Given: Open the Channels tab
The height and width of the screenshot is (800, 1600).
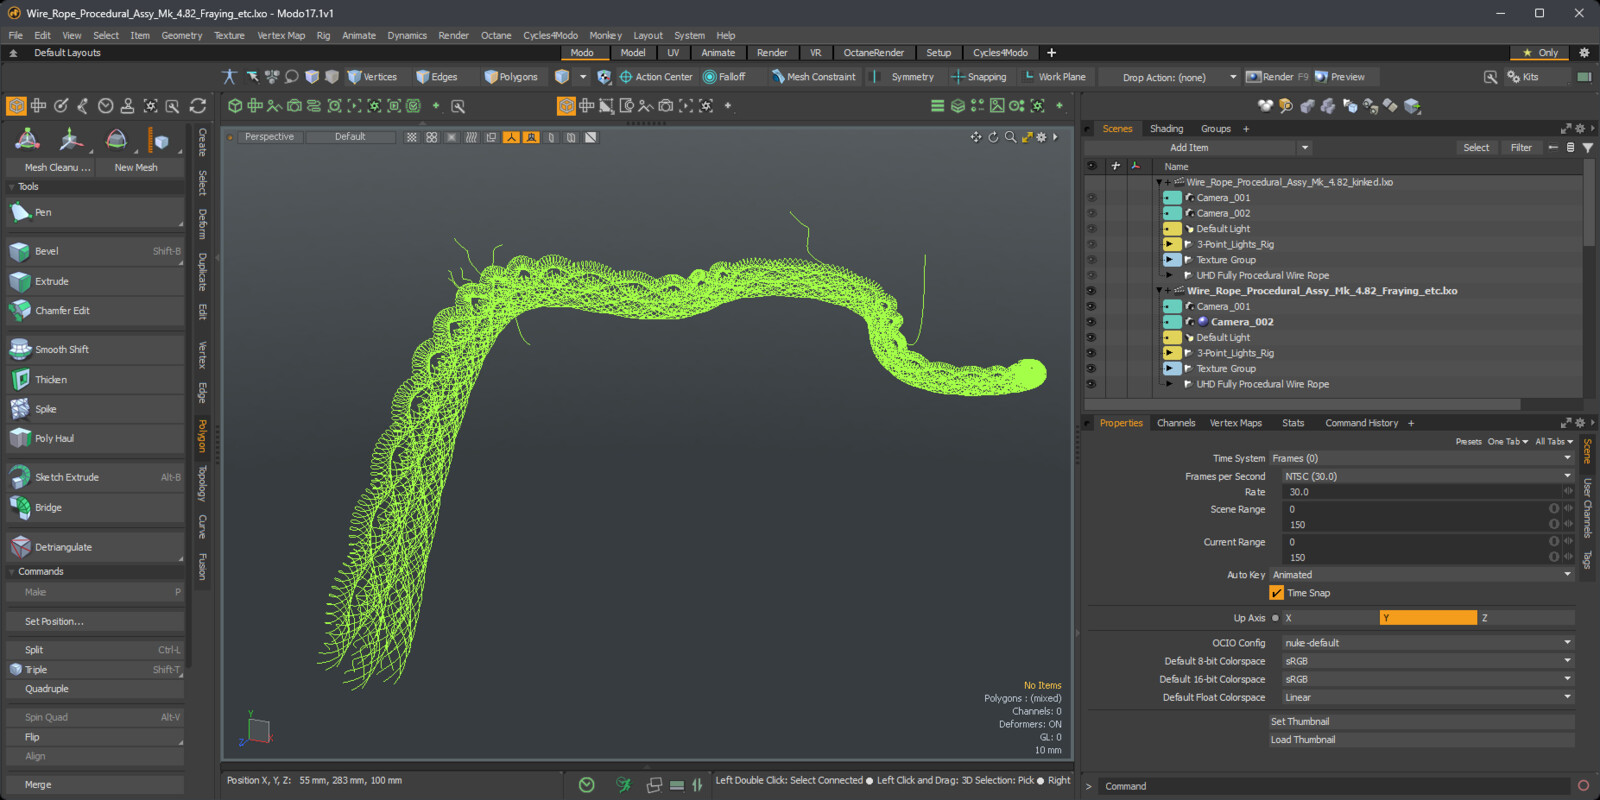Looking at the screenshot, I should (x=1176, y=423).
